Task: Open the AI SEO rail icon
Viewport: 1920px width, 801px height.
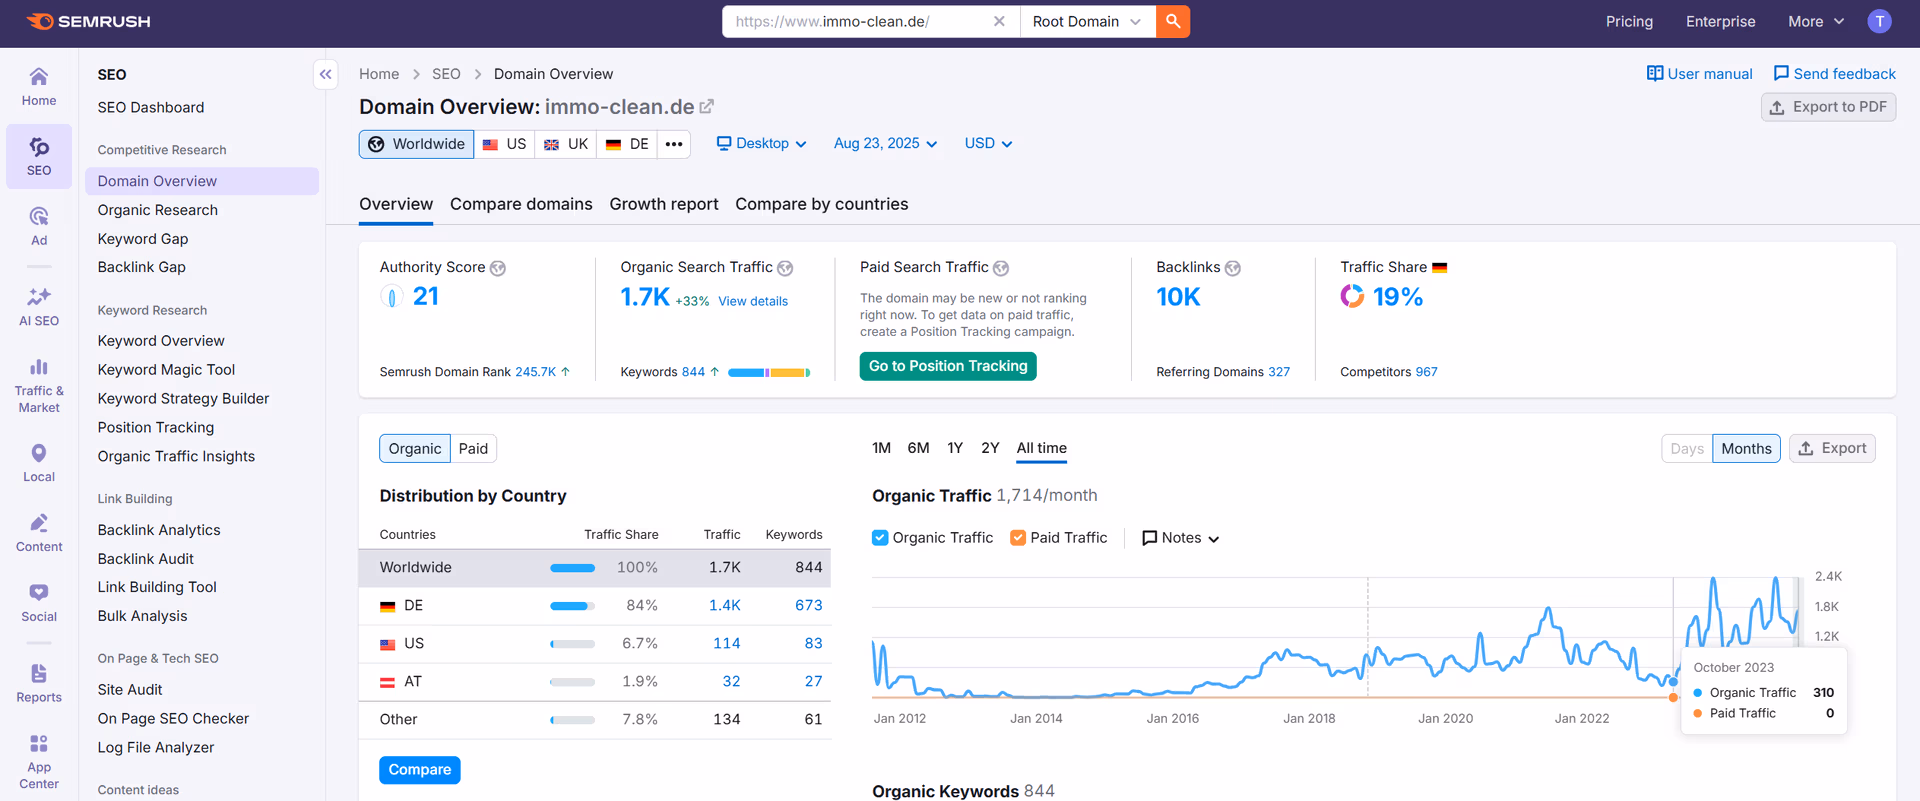Action: pyautogui.click(x=39, y=307)
